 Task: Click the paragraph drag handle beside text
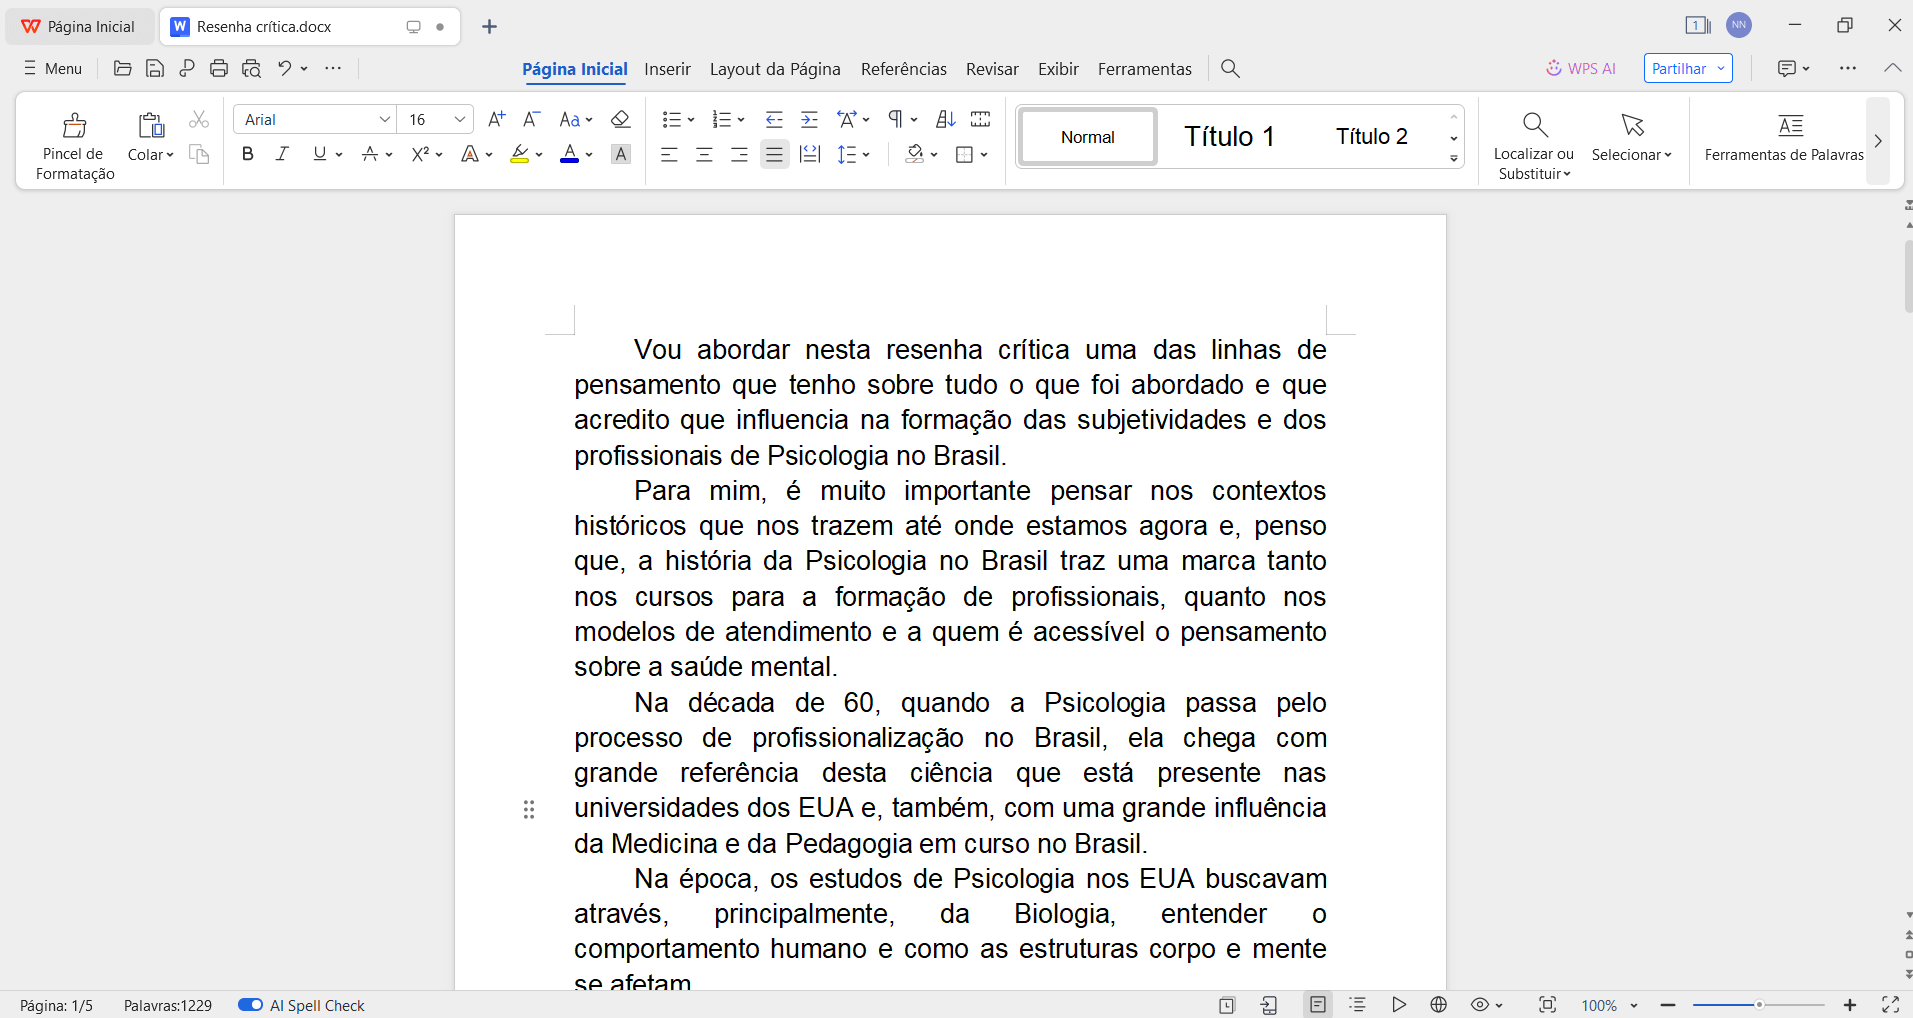529,809
